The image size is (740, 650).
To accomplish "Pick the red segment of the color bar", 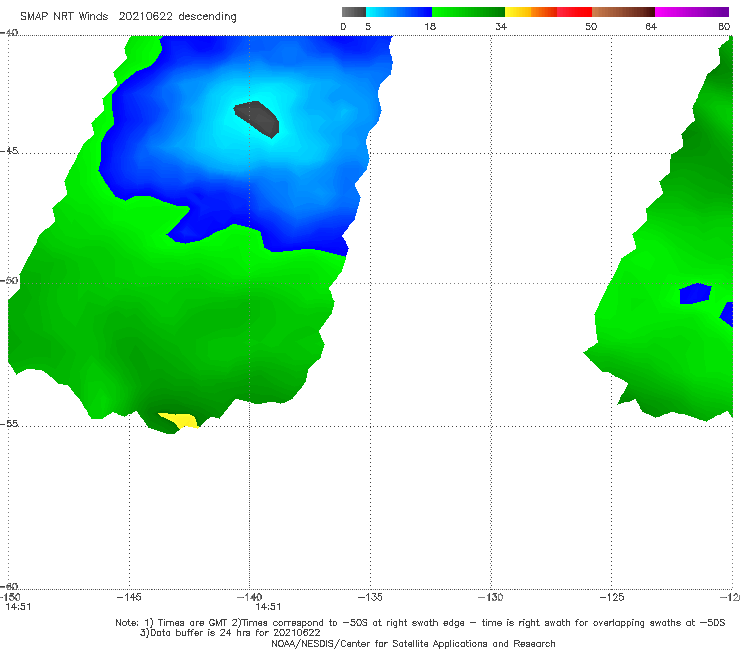I will pos(574,12).
